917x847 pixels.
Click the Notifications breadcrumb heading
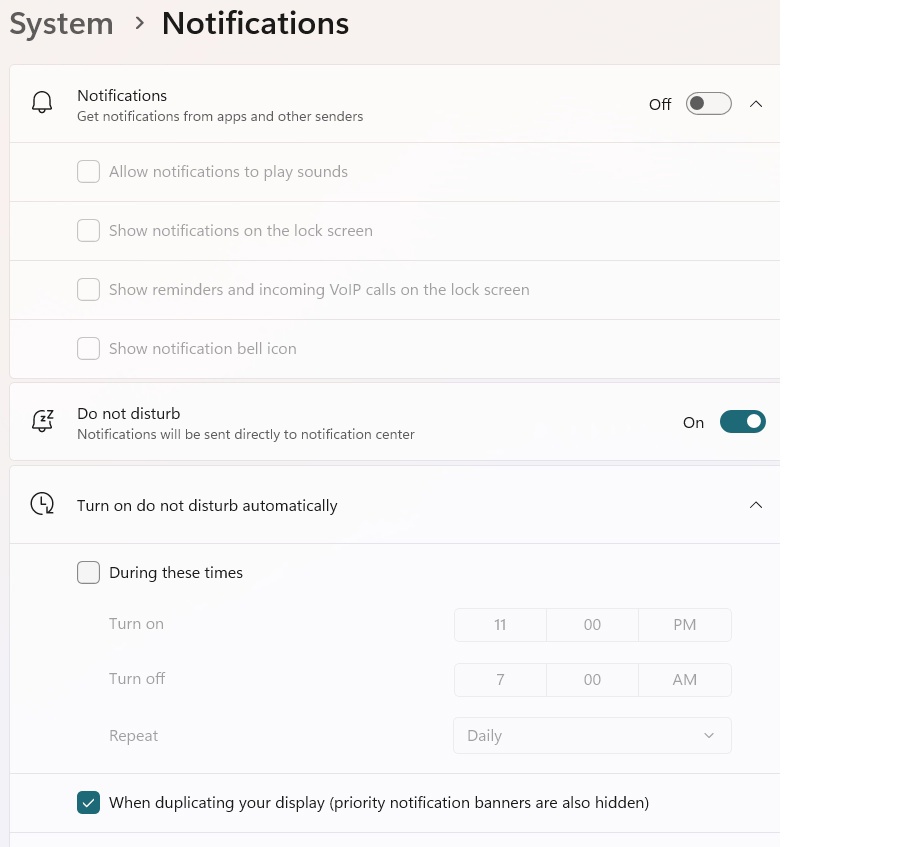(255, 23)
